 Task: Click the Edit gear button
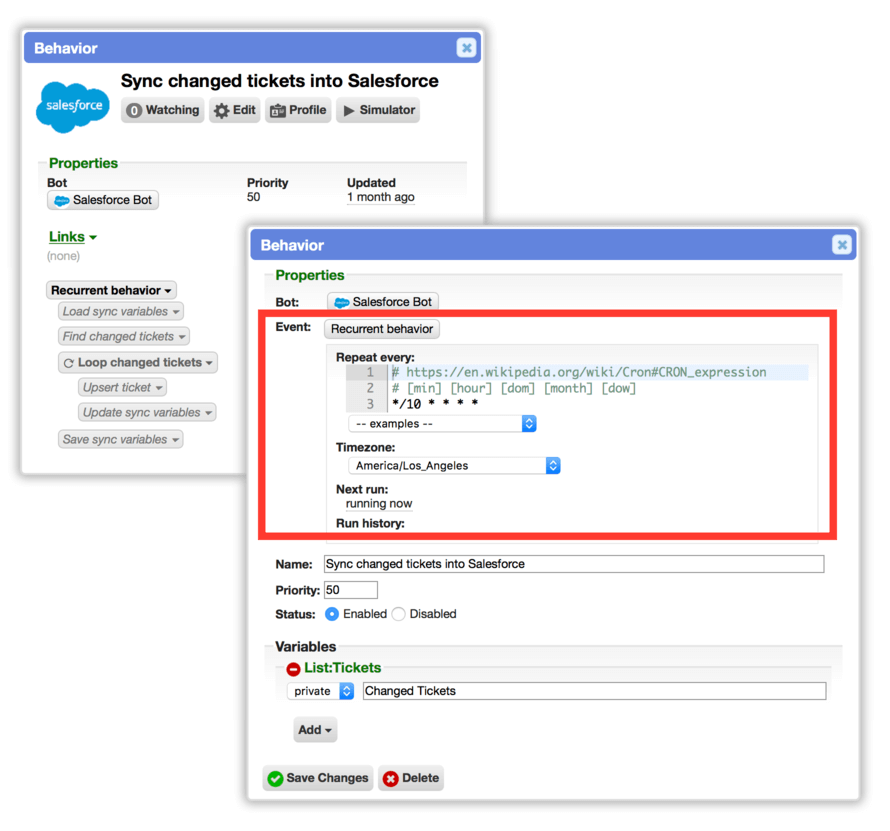(x=234, y=110)
